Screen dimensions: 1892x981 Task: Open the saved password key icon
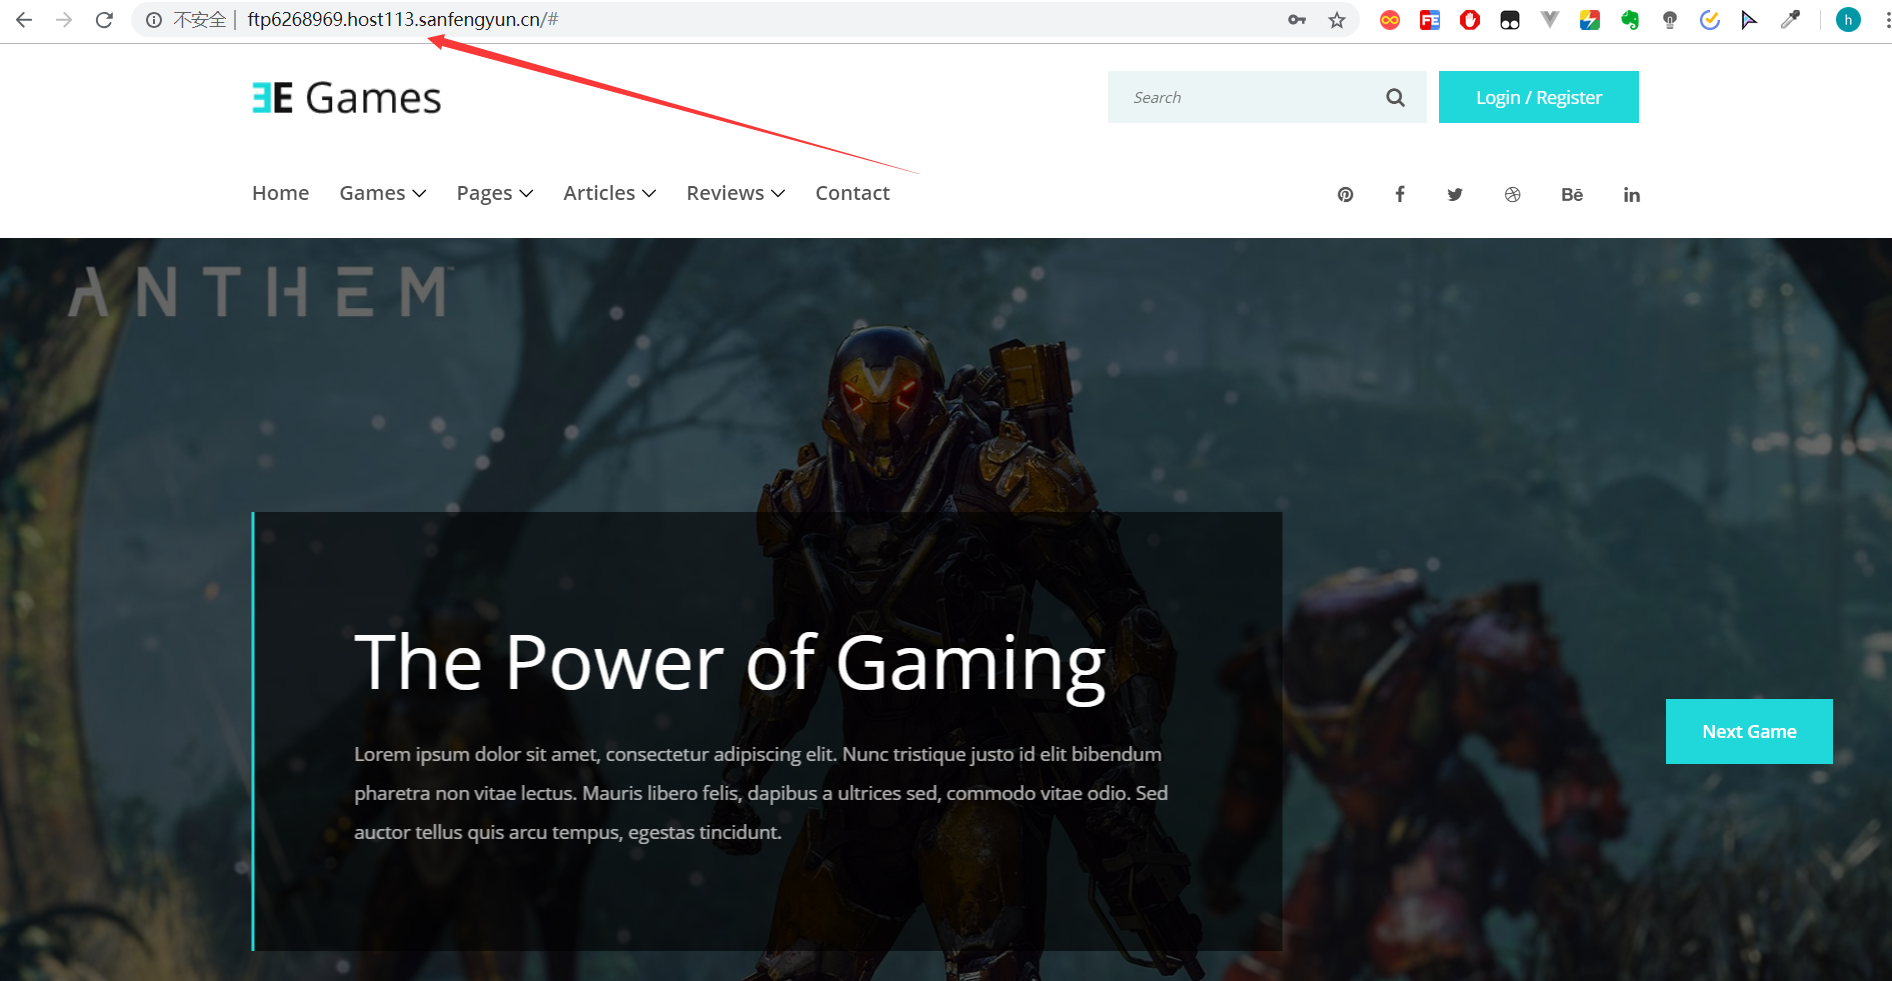pyautogui.click(x=1297, y=20)
